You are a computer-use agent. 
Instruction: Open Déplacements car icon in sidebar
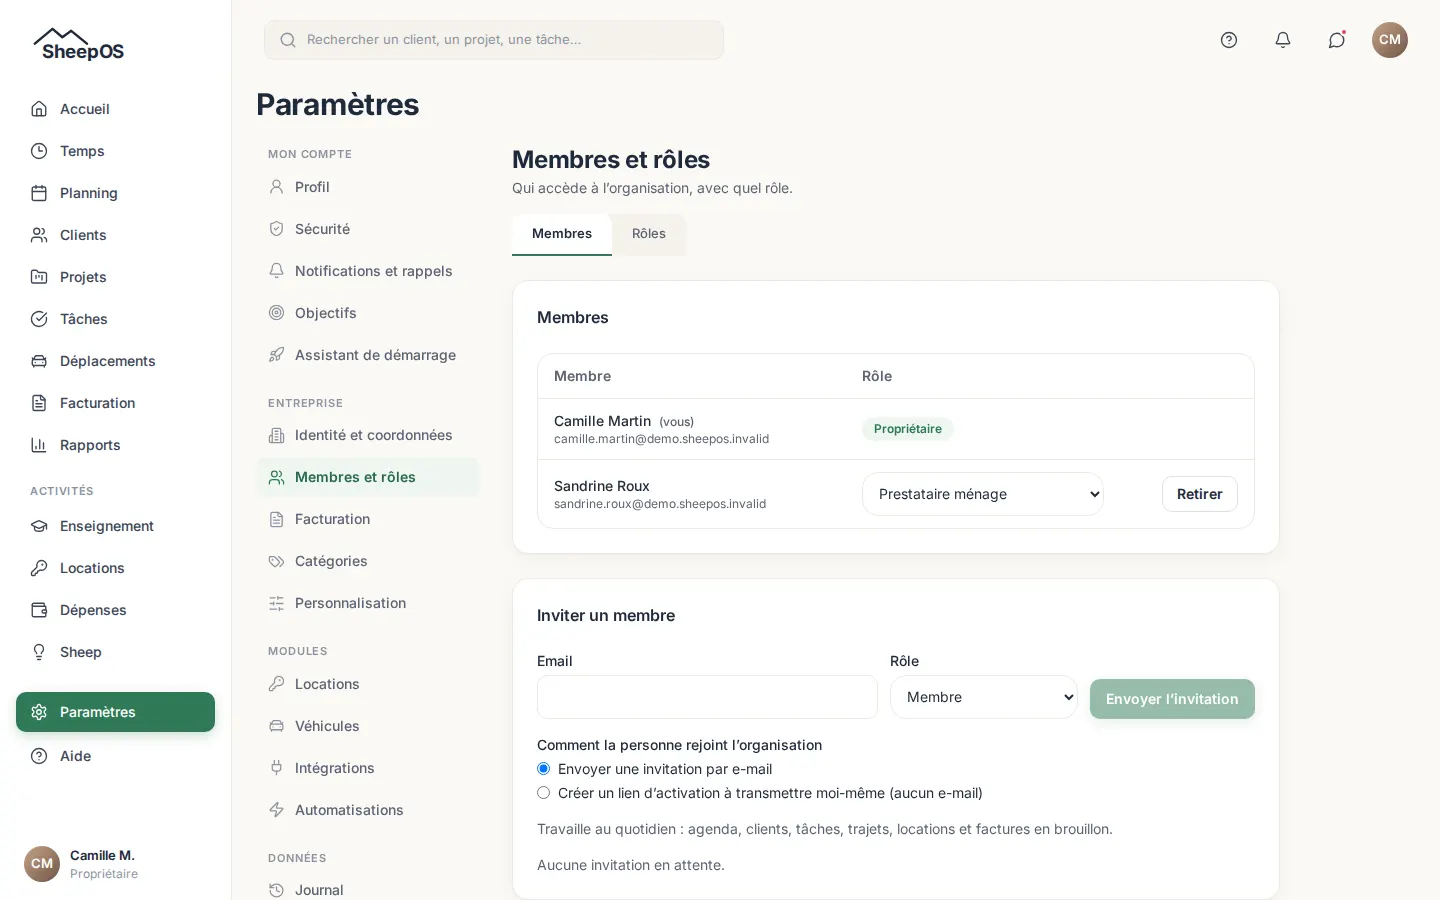tap(39, 361)
